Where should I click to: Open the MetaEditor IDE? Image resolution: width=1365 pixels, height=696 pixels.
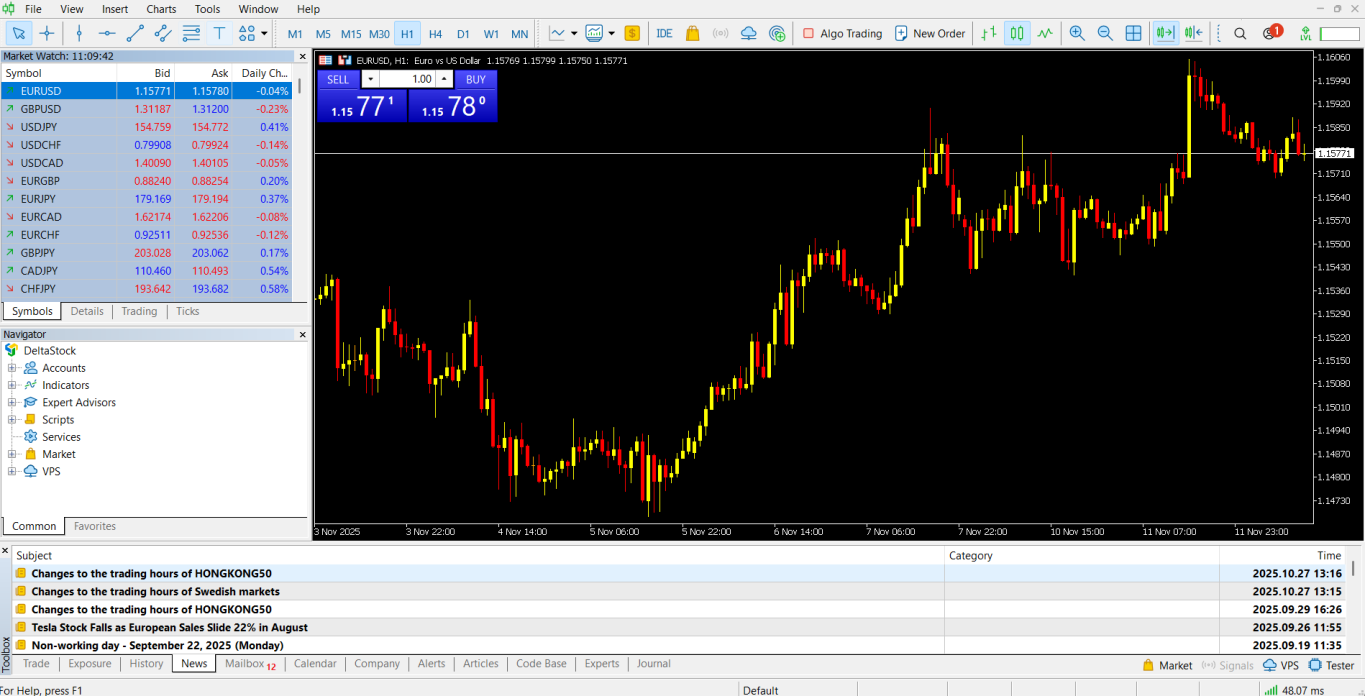[x=664, y=33]
